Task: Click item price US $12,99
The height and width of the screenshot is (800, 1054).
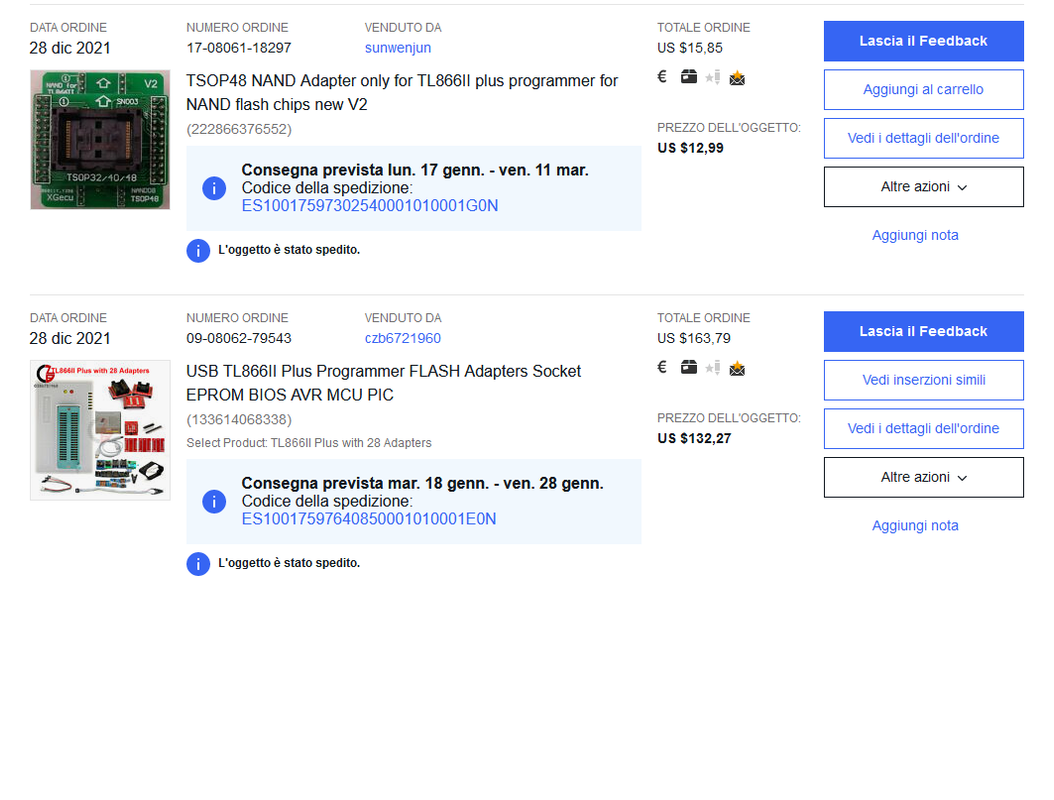Action: pyautogui.click(x=690, y=148)
